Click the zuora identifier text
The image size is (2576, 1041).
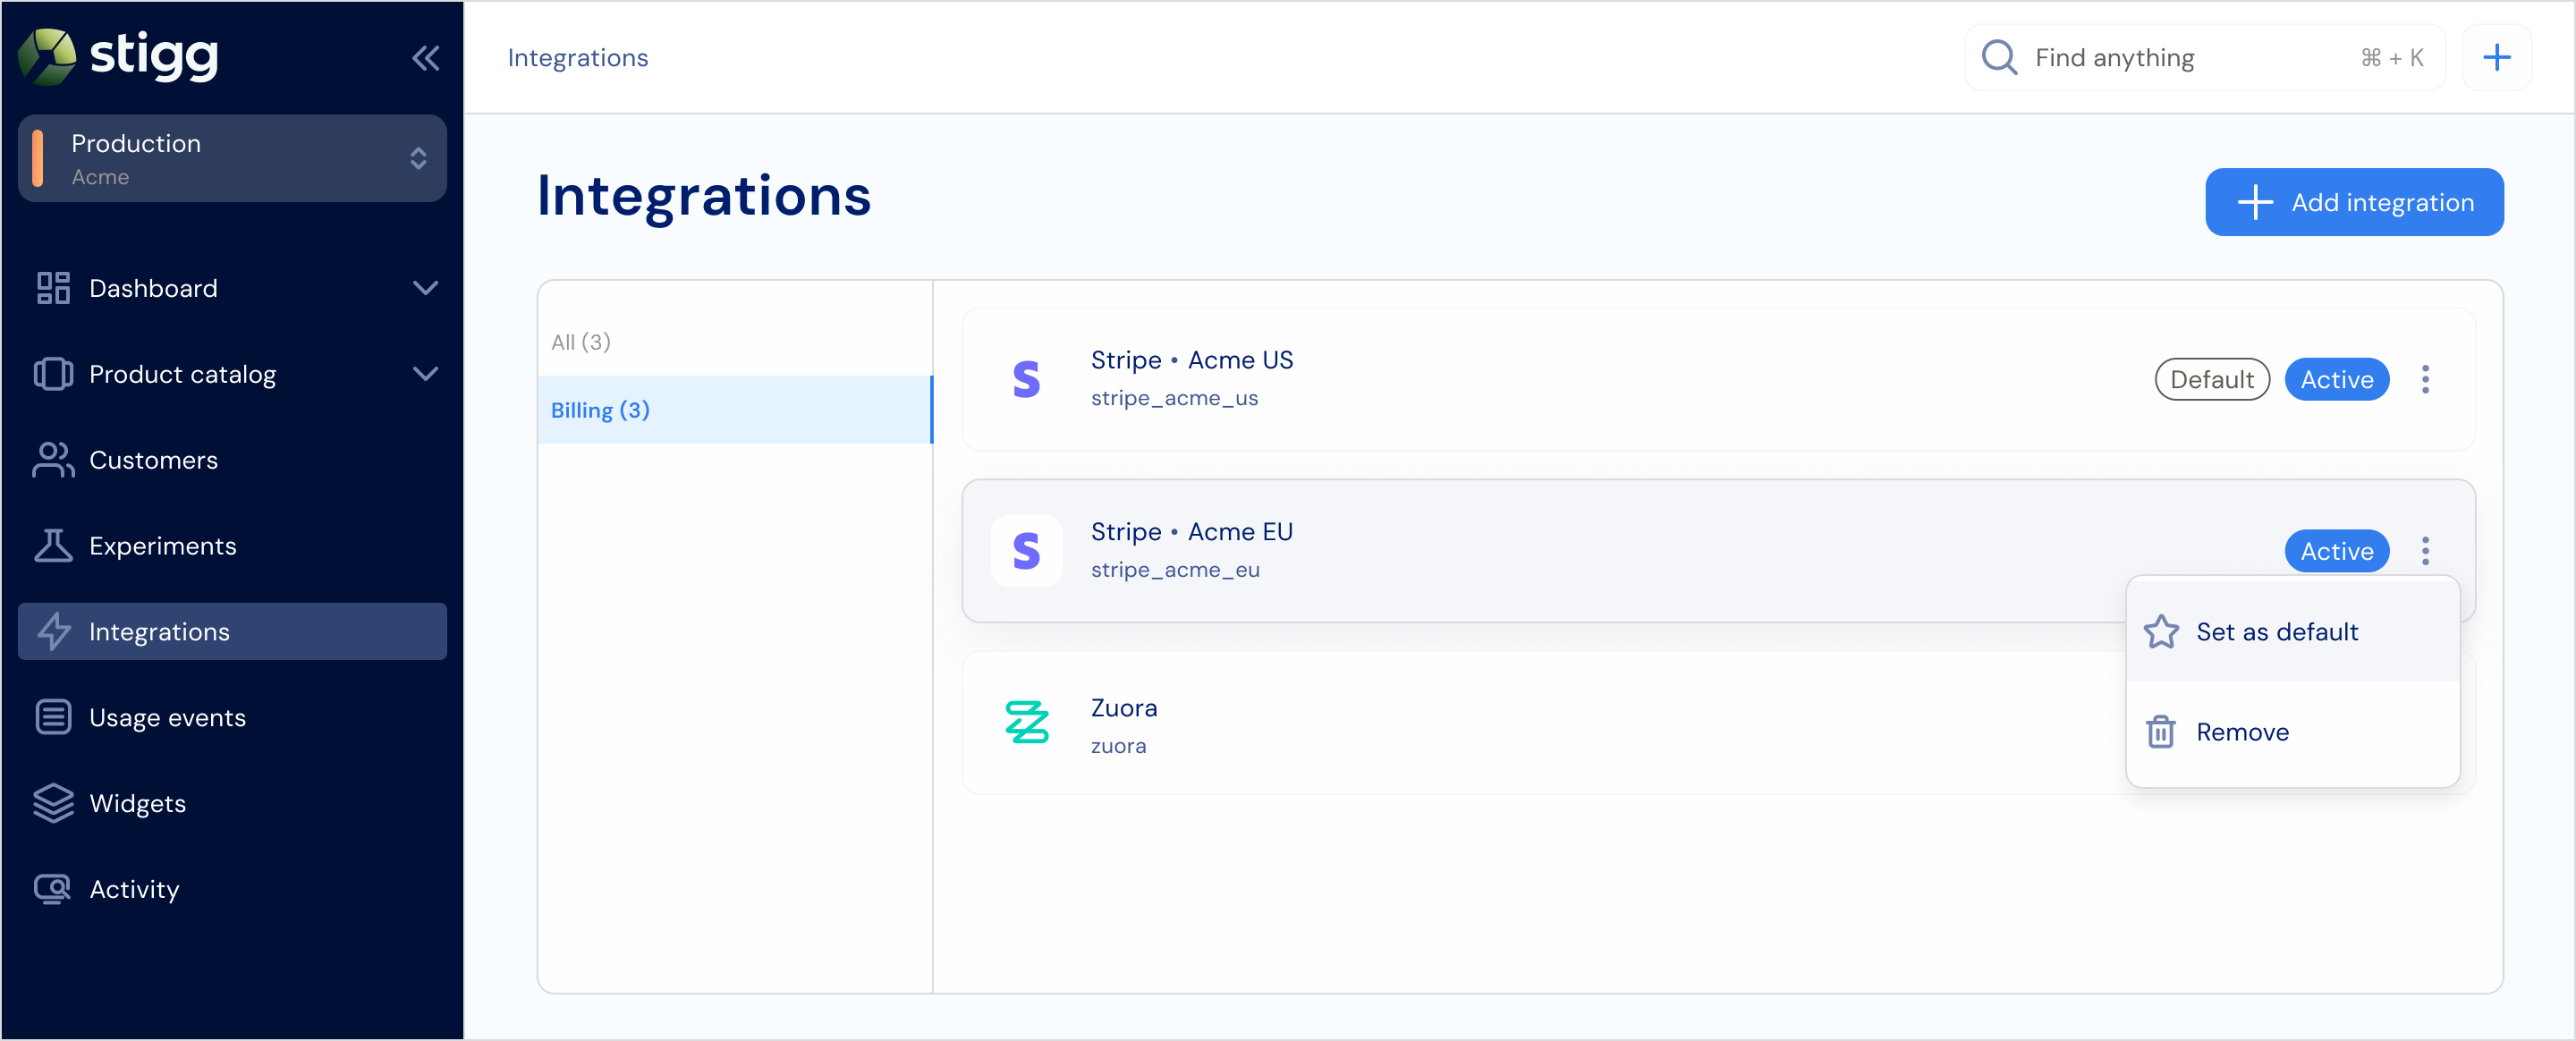(x=1118, y=746)
